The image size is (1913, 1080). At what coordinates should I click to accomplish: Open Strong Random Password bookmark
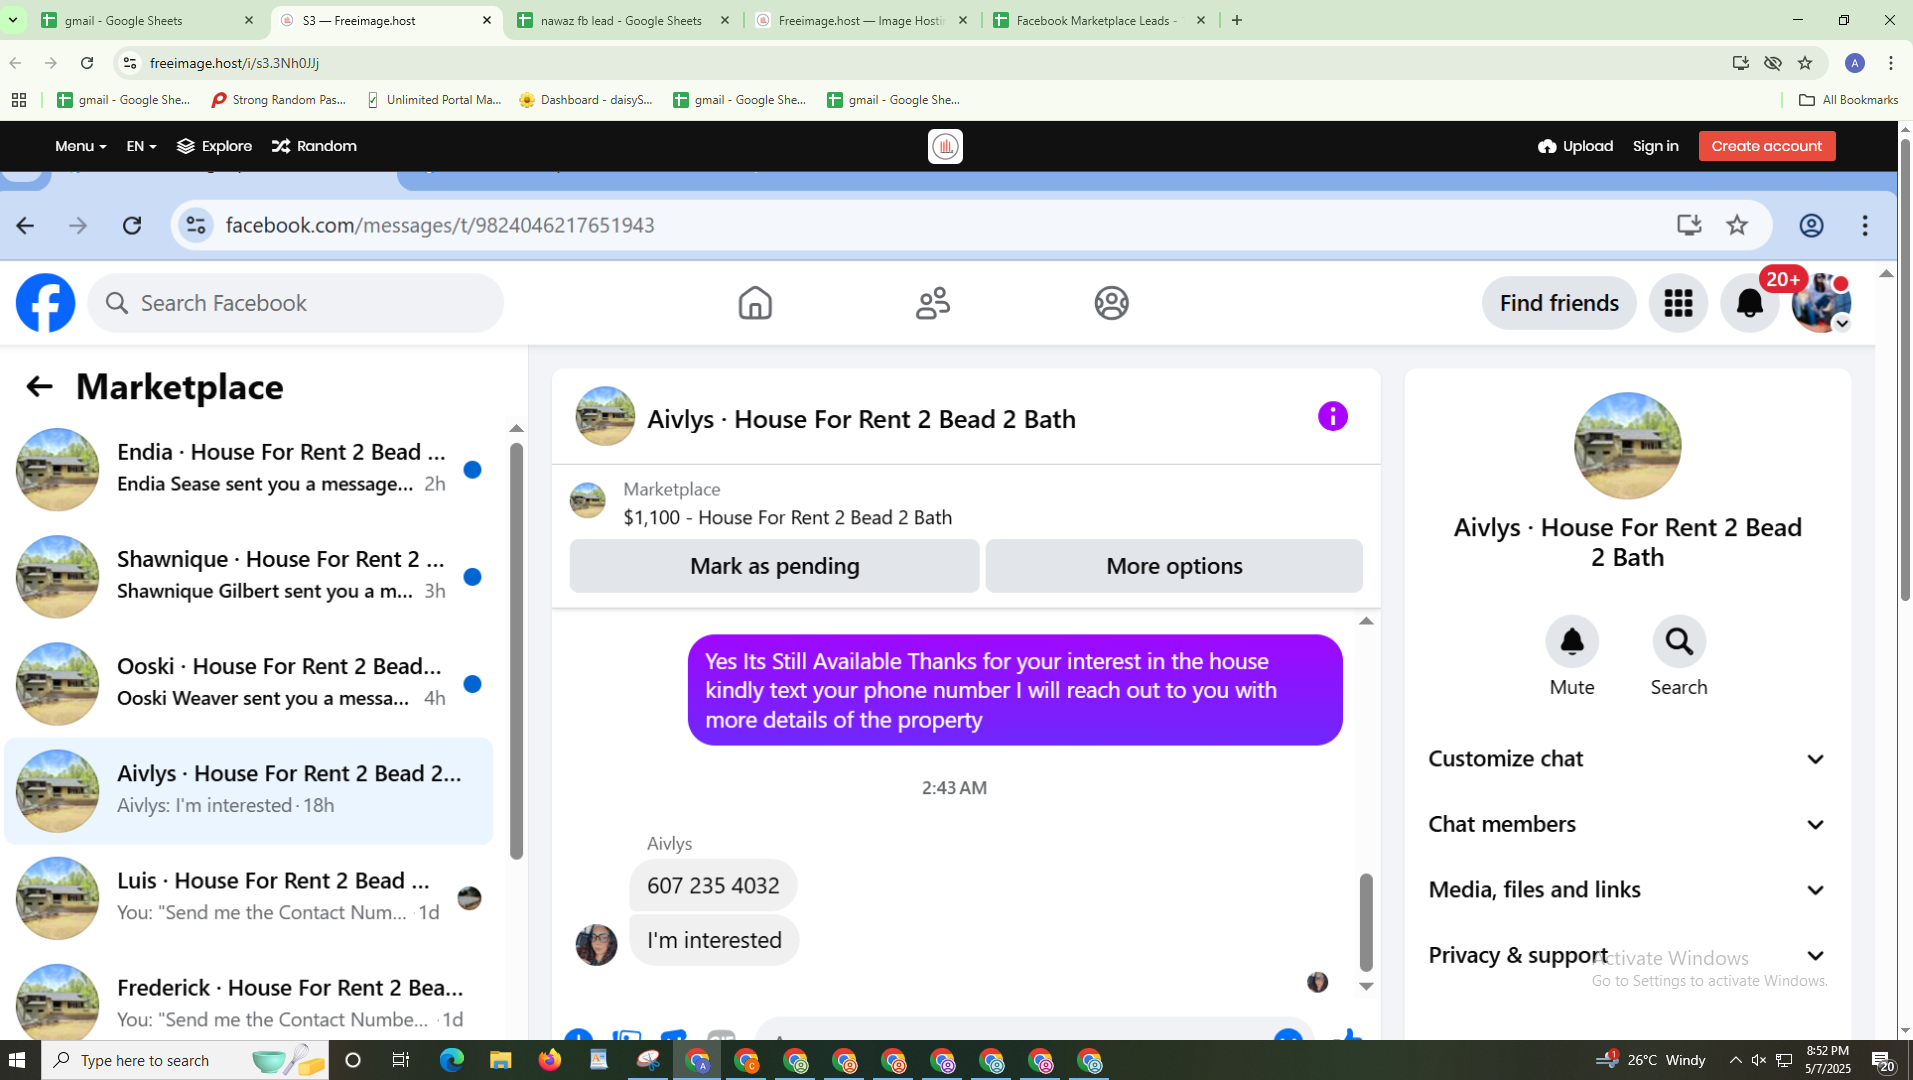coord(279,100)
